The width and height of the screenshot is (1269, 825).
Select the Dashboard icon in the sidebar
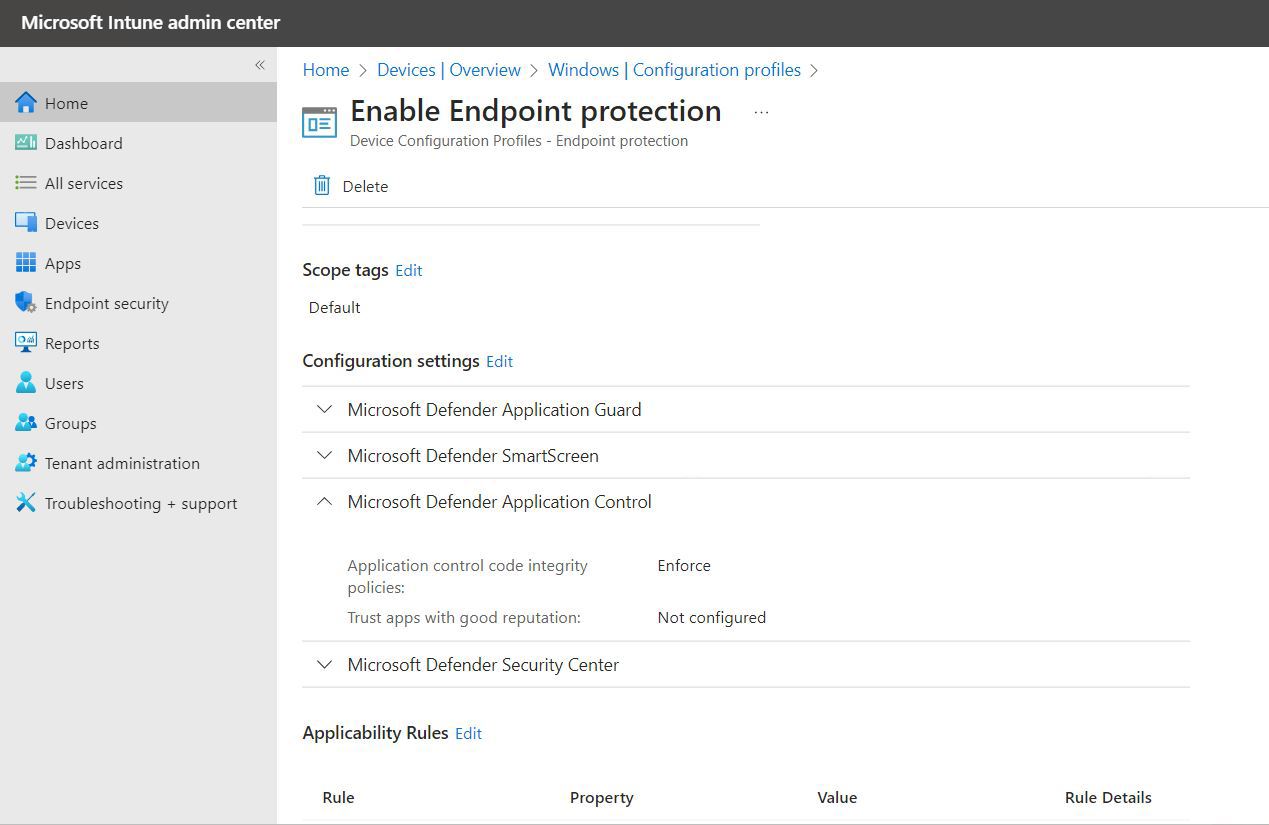[26, 143]
